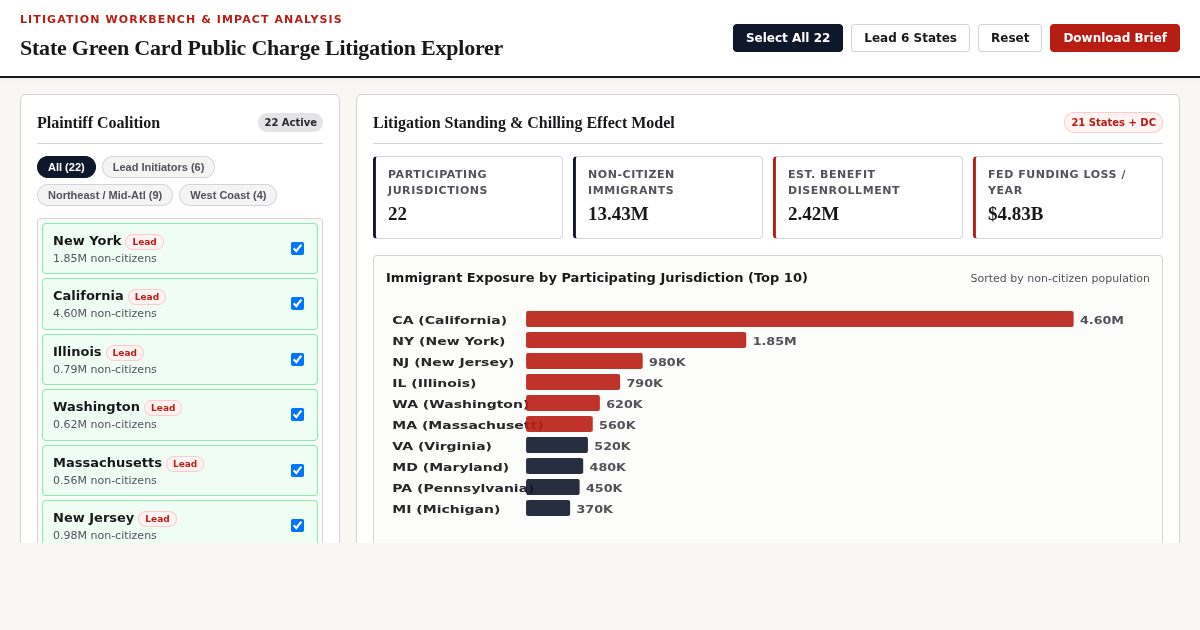Click Select All 22 button
The image size is (1200, 630).
click(x=788, y=38)
